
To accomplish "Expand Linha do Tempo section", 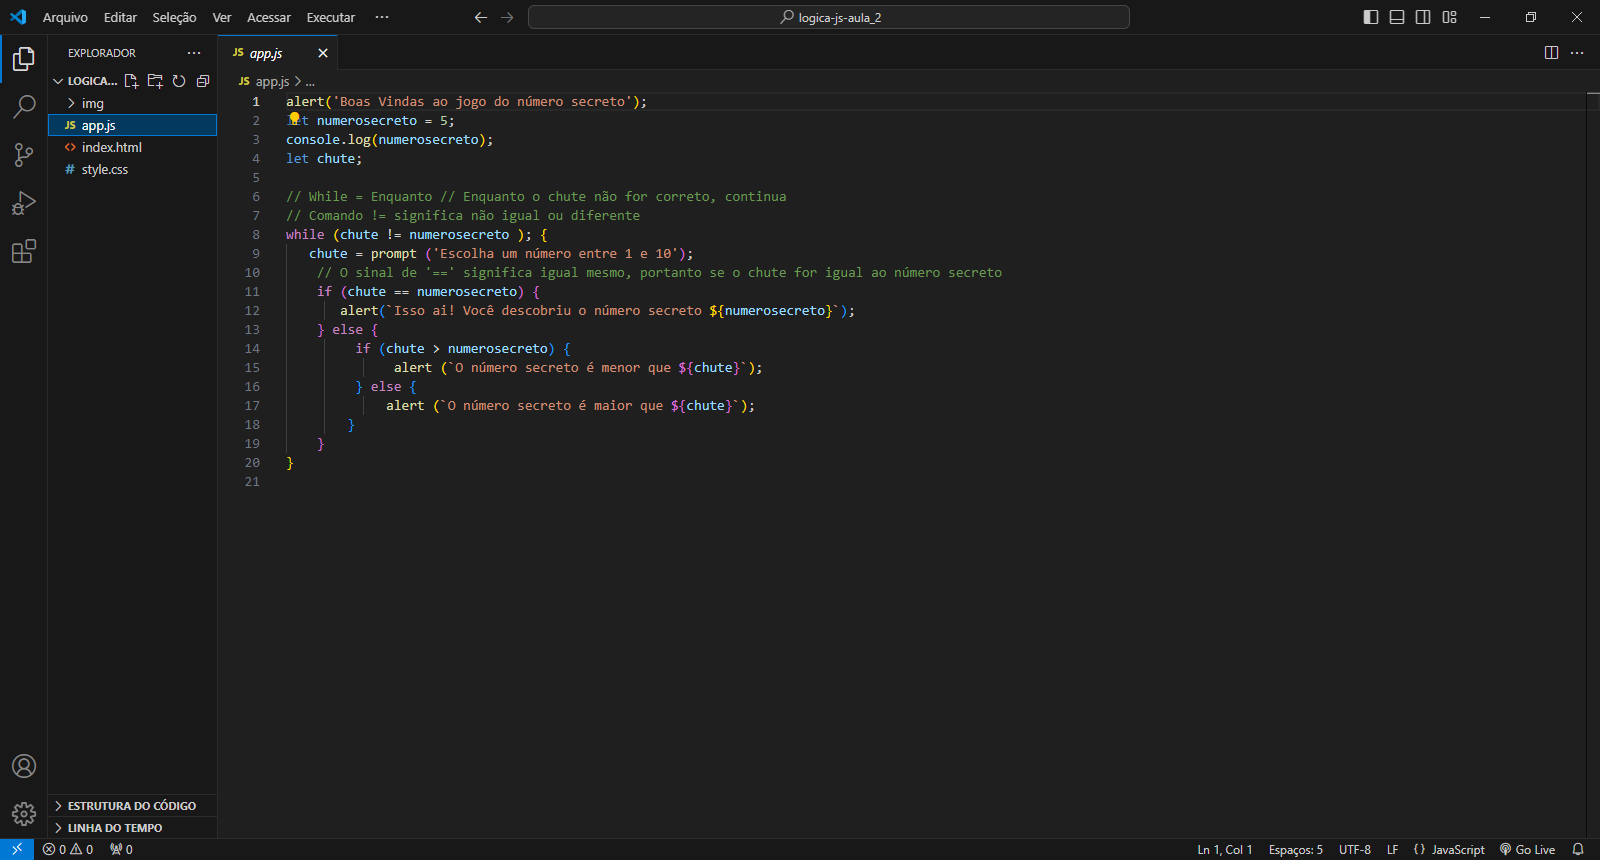I will (x=132, y=827).
